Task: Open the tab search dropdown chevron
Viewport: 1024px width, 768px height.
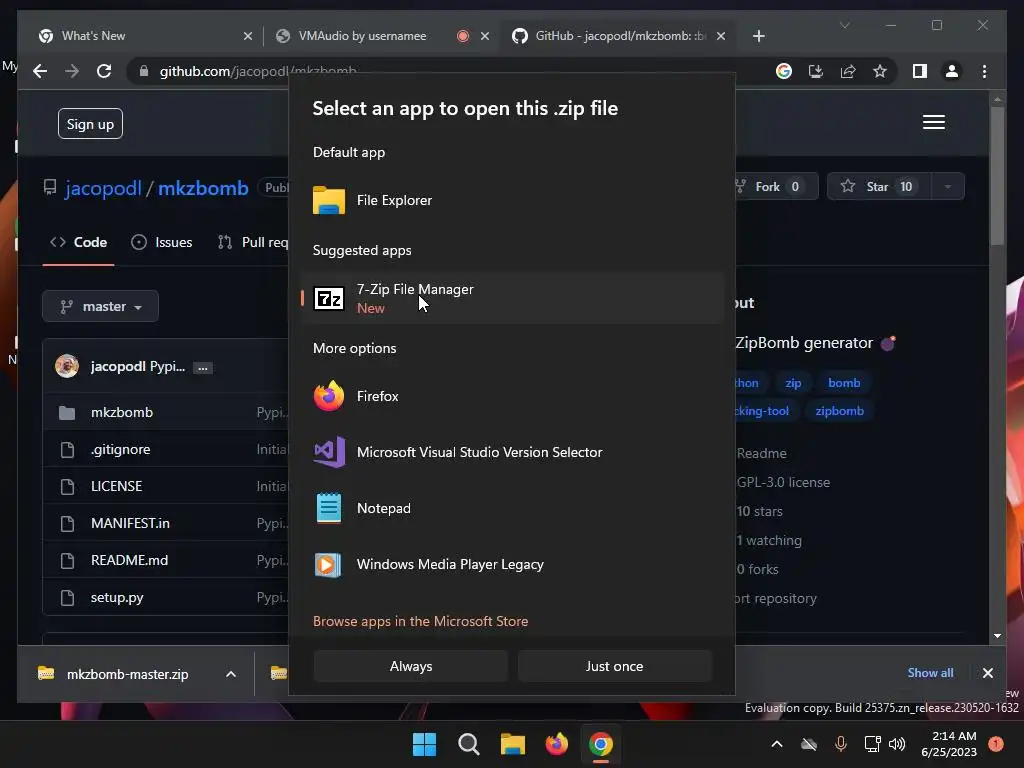Action: [844, 25]
